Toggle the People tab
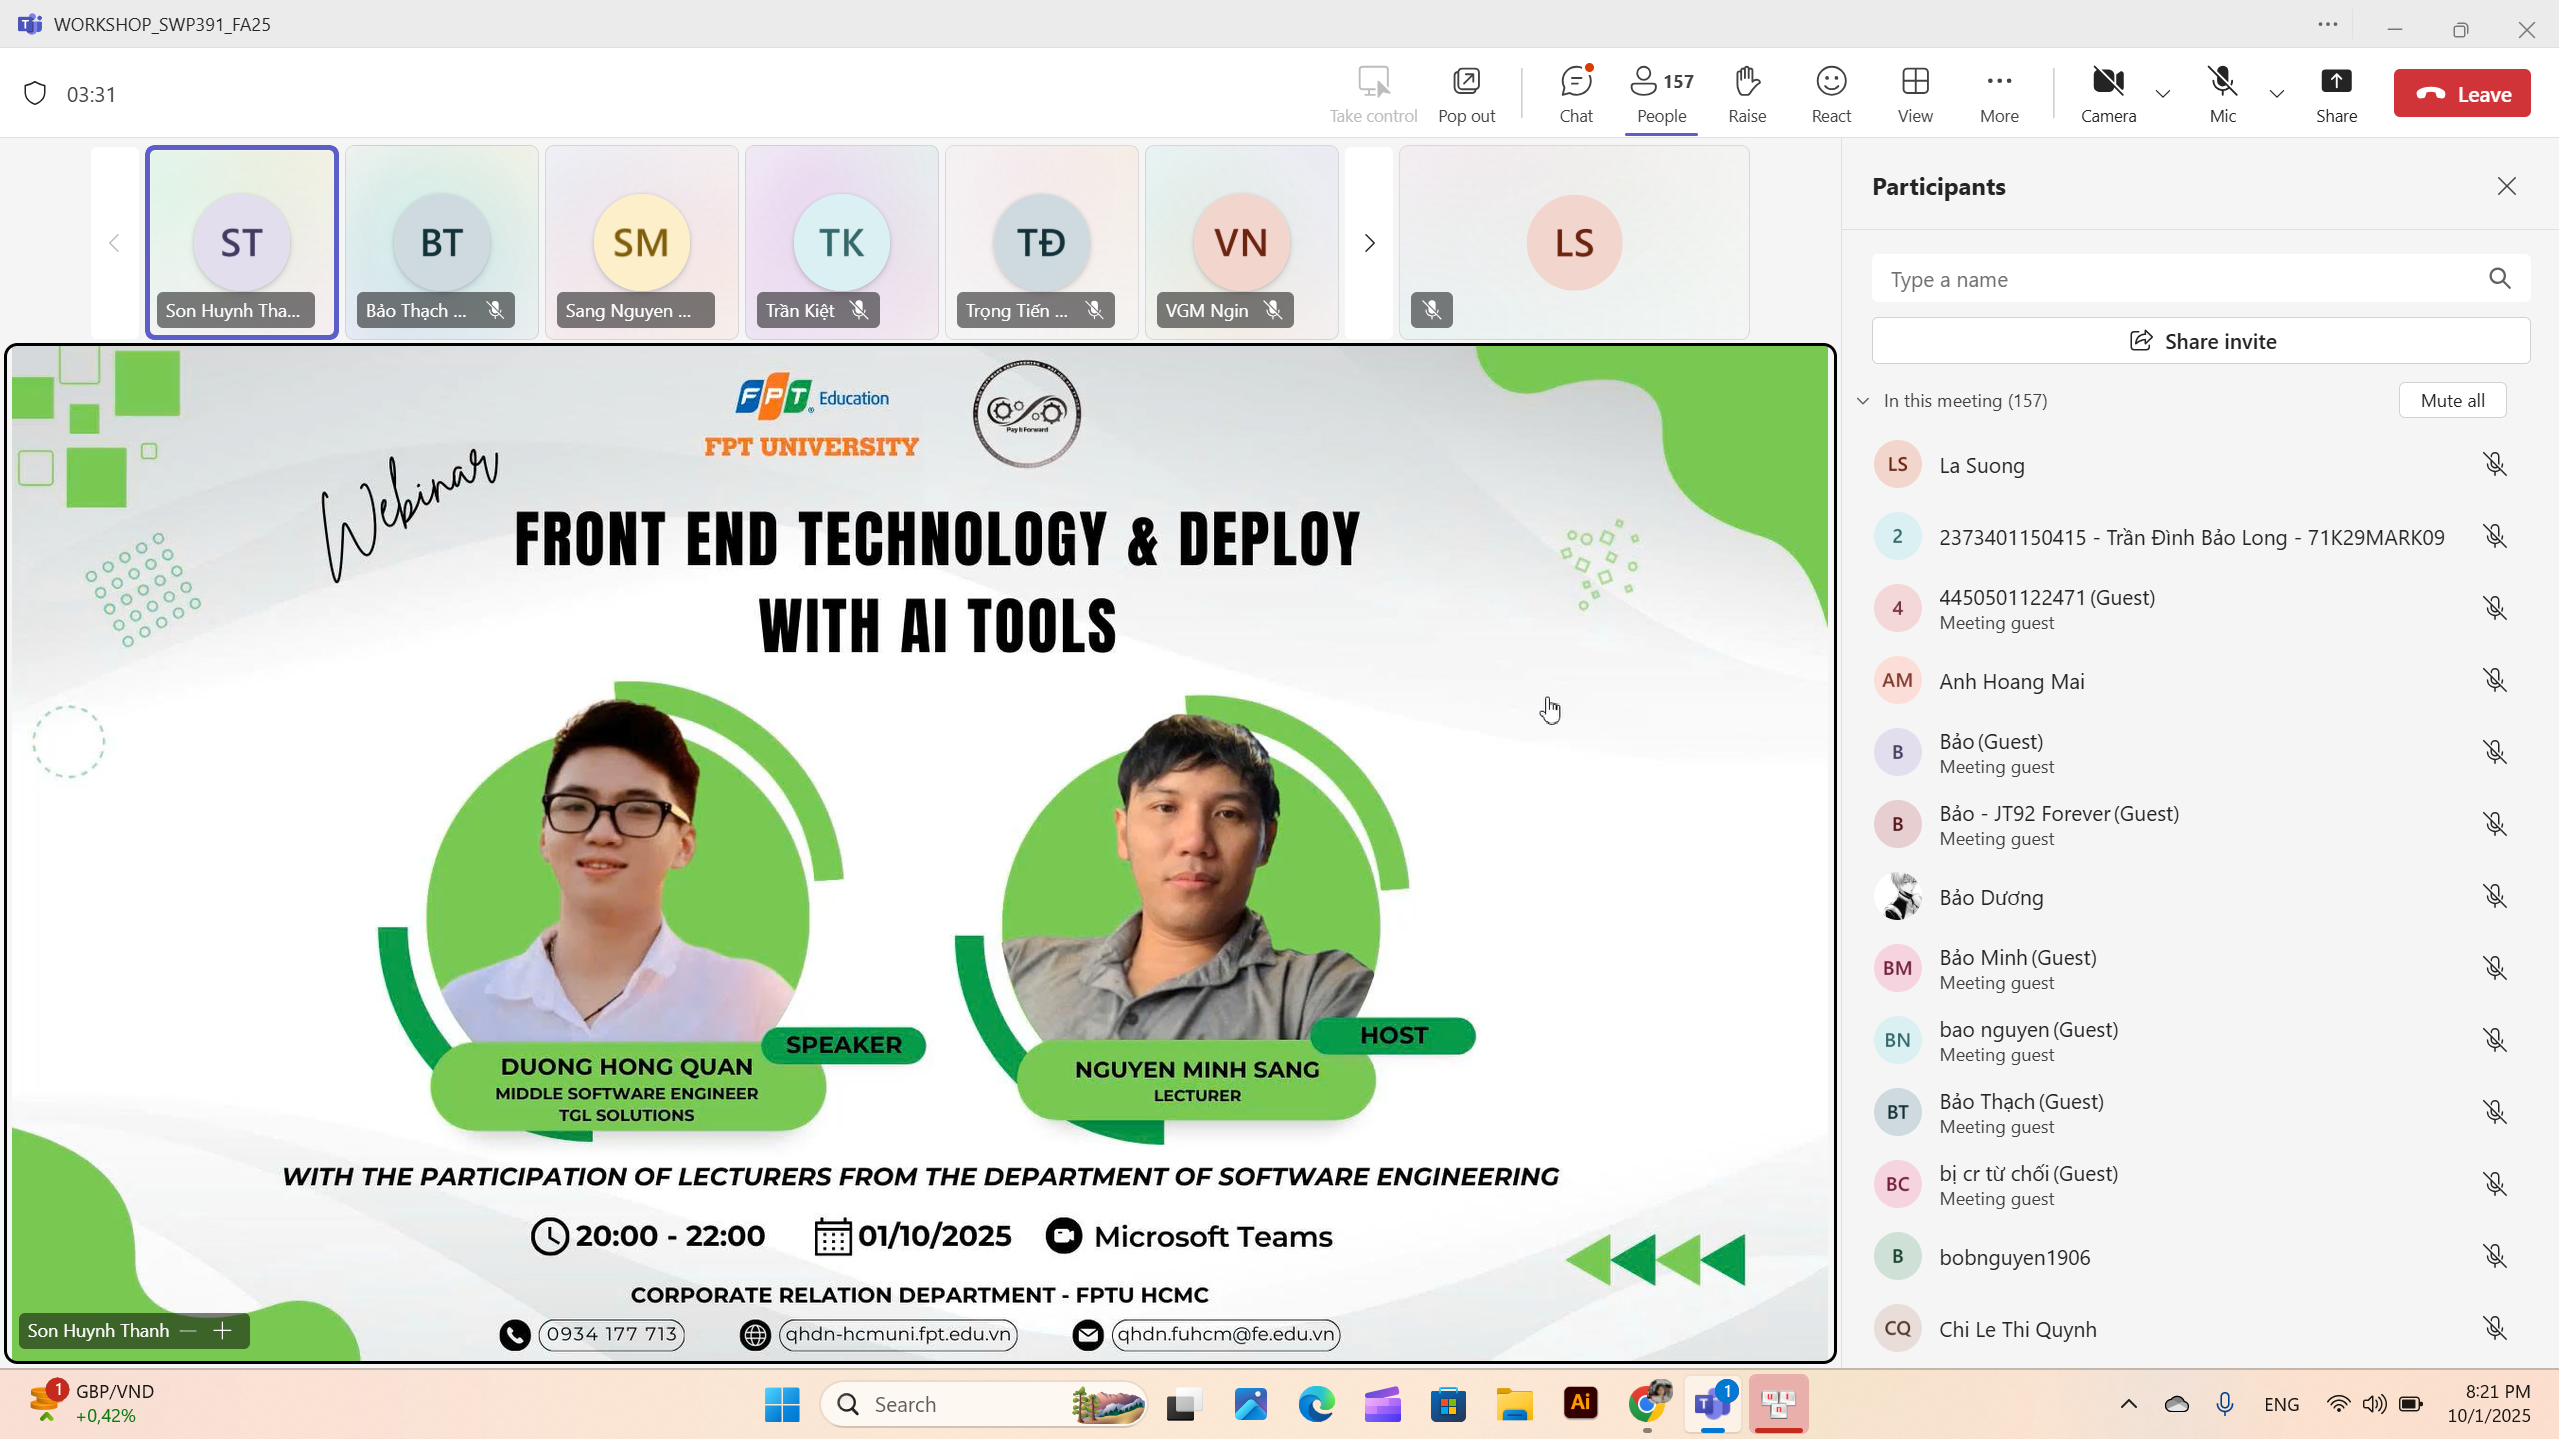The image size is (2559, 1439). click(x=1661, y=93)
